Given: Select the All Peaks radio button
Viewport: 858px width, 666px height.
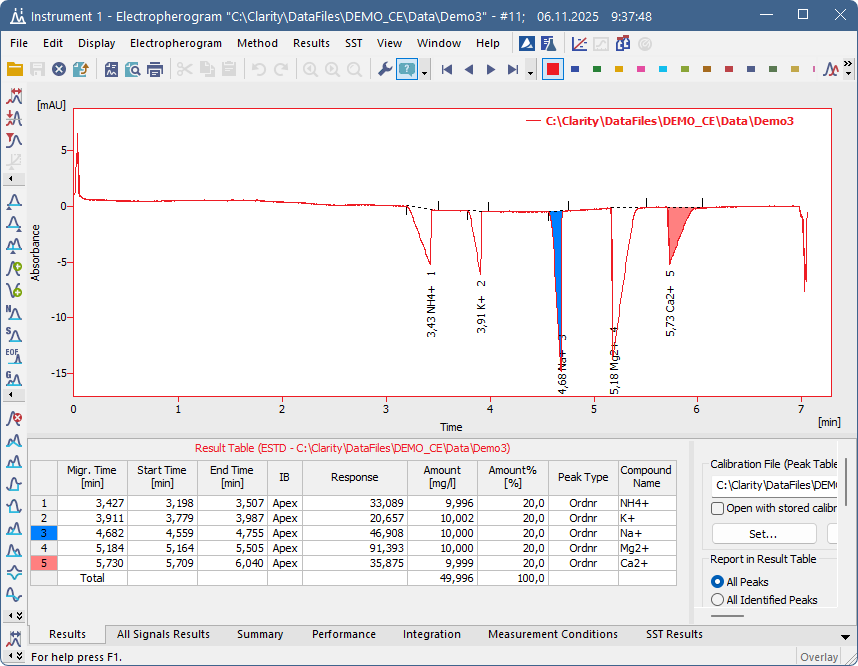Looking at the screenshot, I should coord(717,581).
